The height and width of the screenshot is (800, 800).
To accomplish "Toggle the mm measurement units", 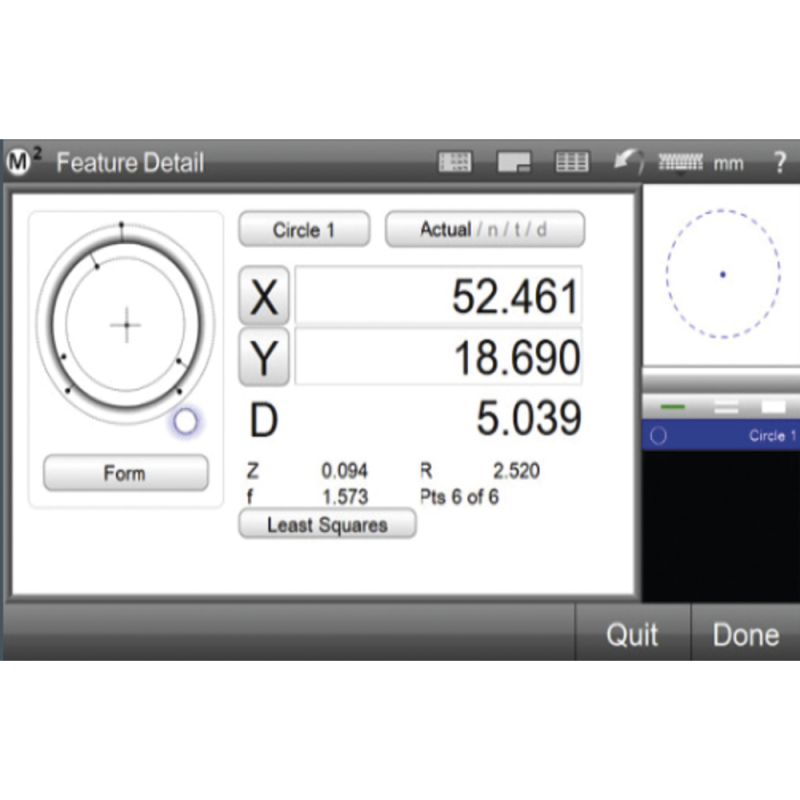I will click(x=728, y=164).
